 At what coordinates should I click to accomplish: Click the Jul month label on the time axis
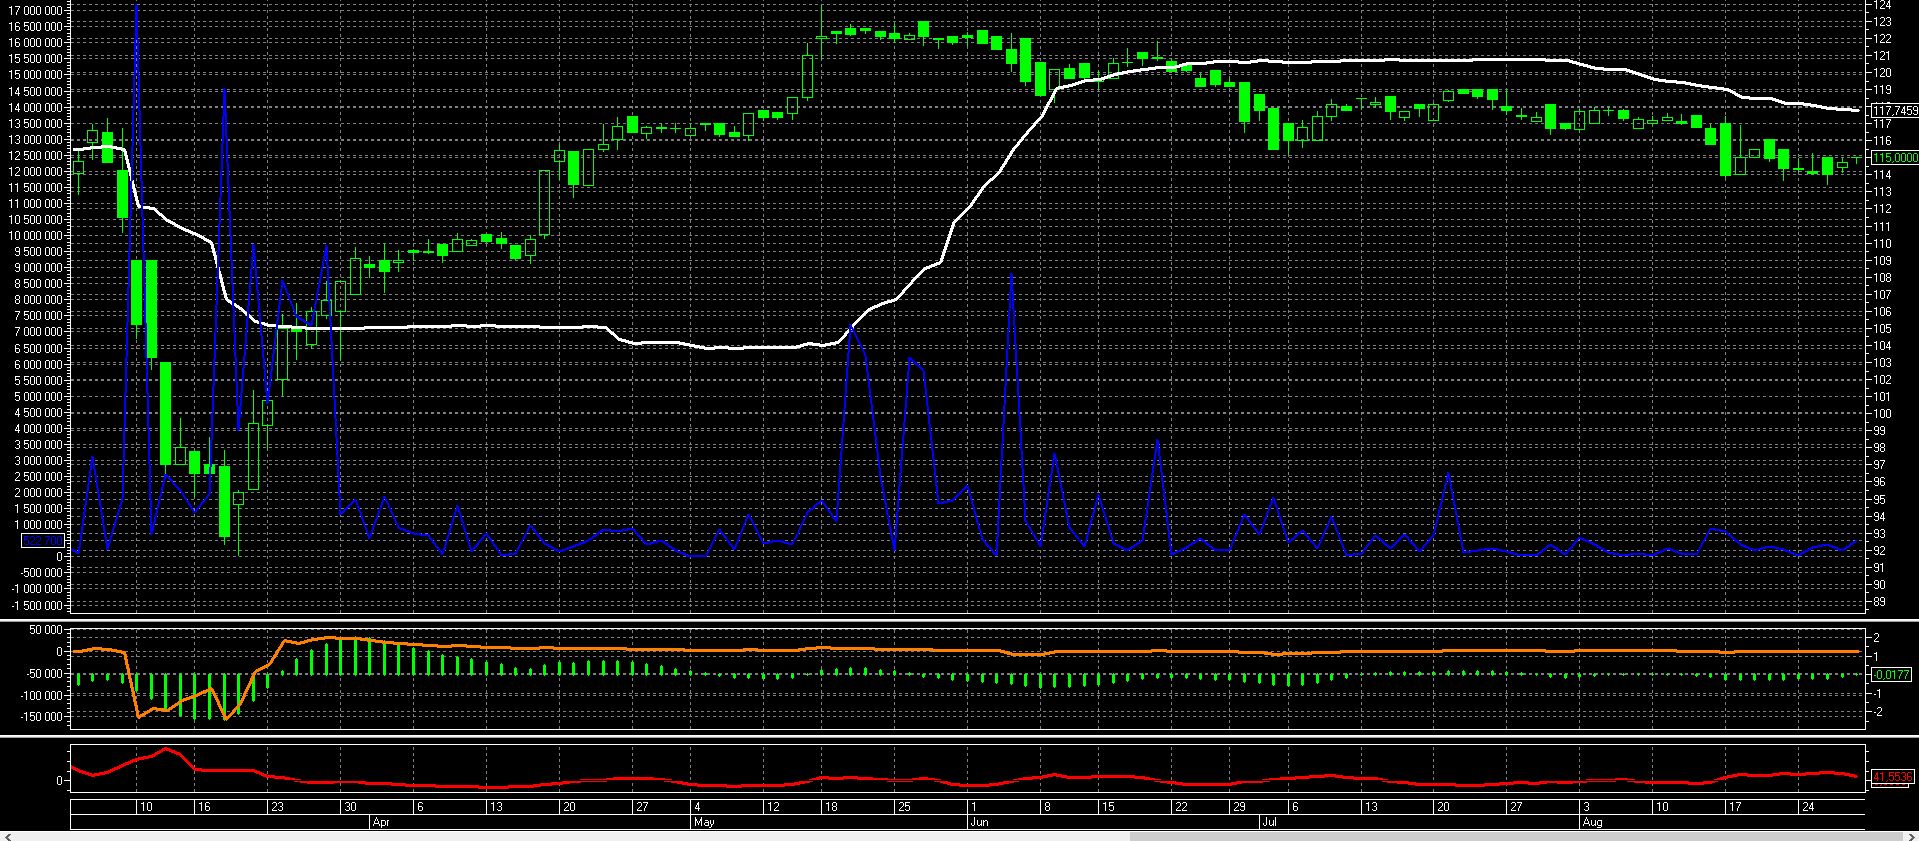pyautogui.click(x=1267, y=822)
